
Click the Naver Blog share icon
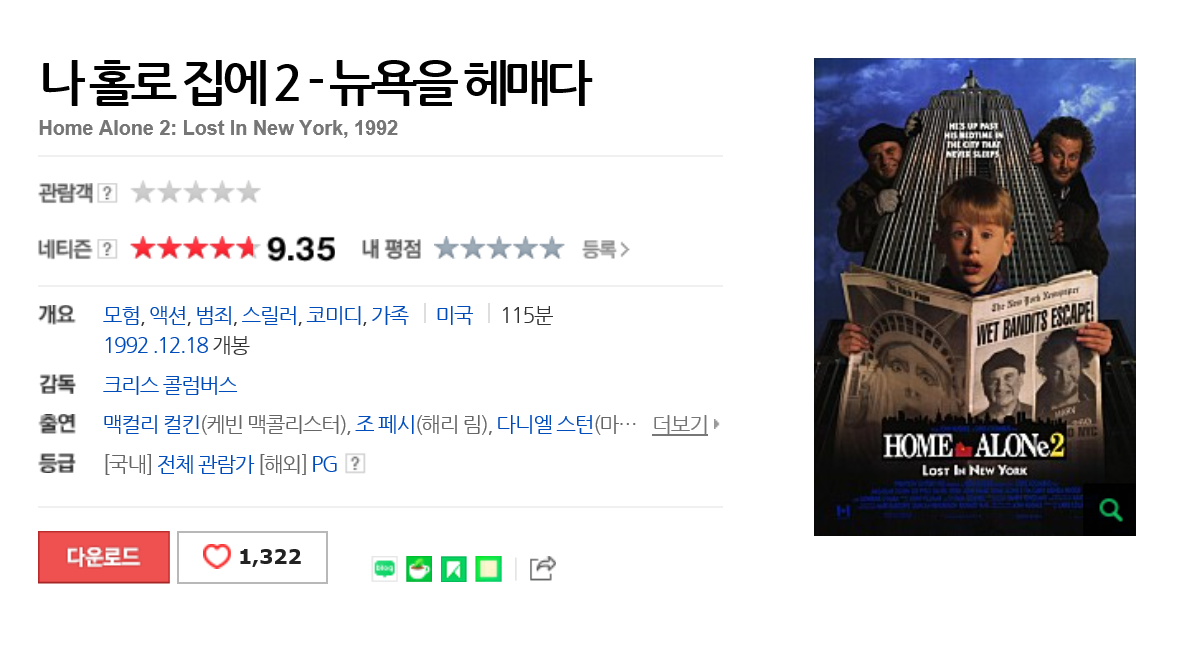[x=384, y=569]
